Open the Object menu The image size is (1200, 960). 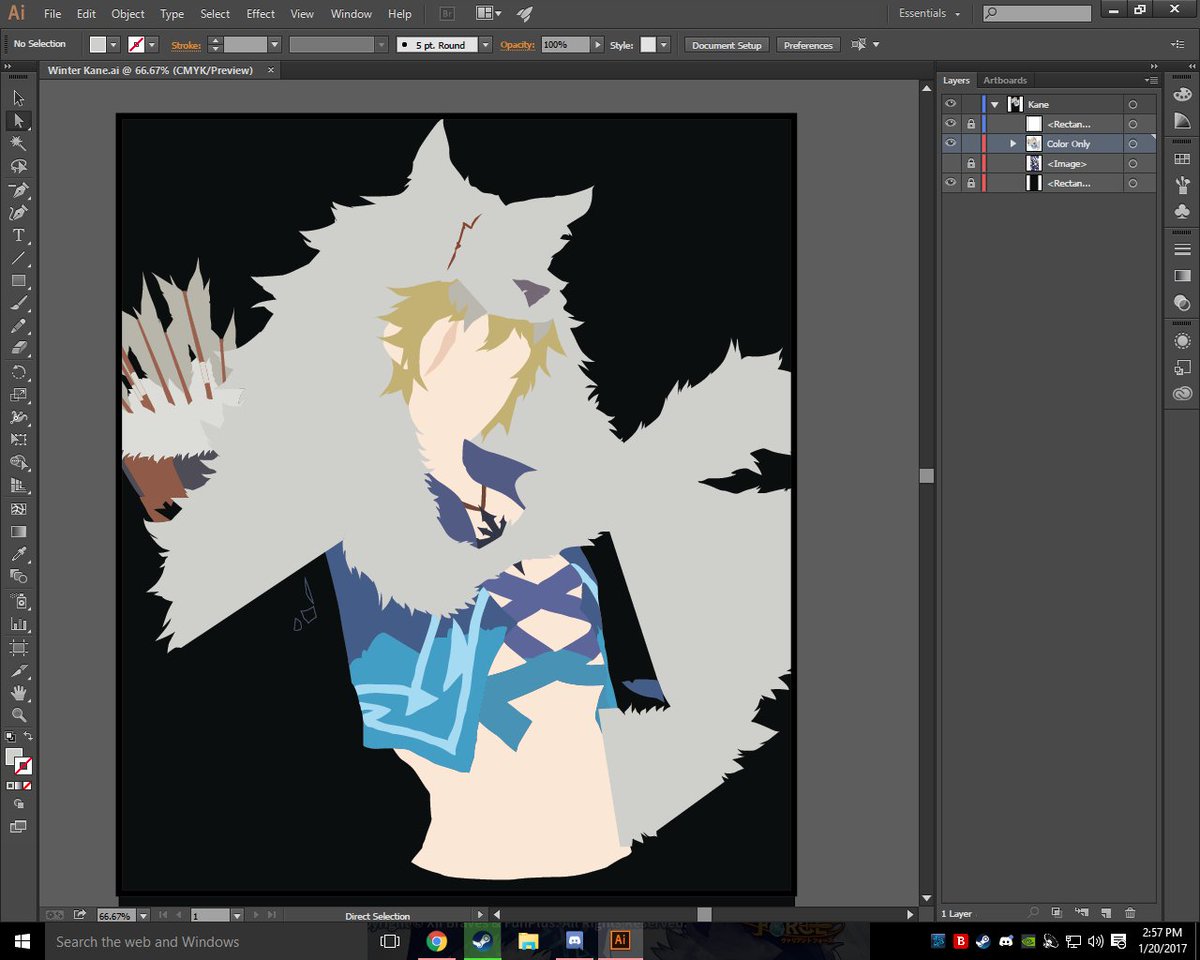click(128, 14)
